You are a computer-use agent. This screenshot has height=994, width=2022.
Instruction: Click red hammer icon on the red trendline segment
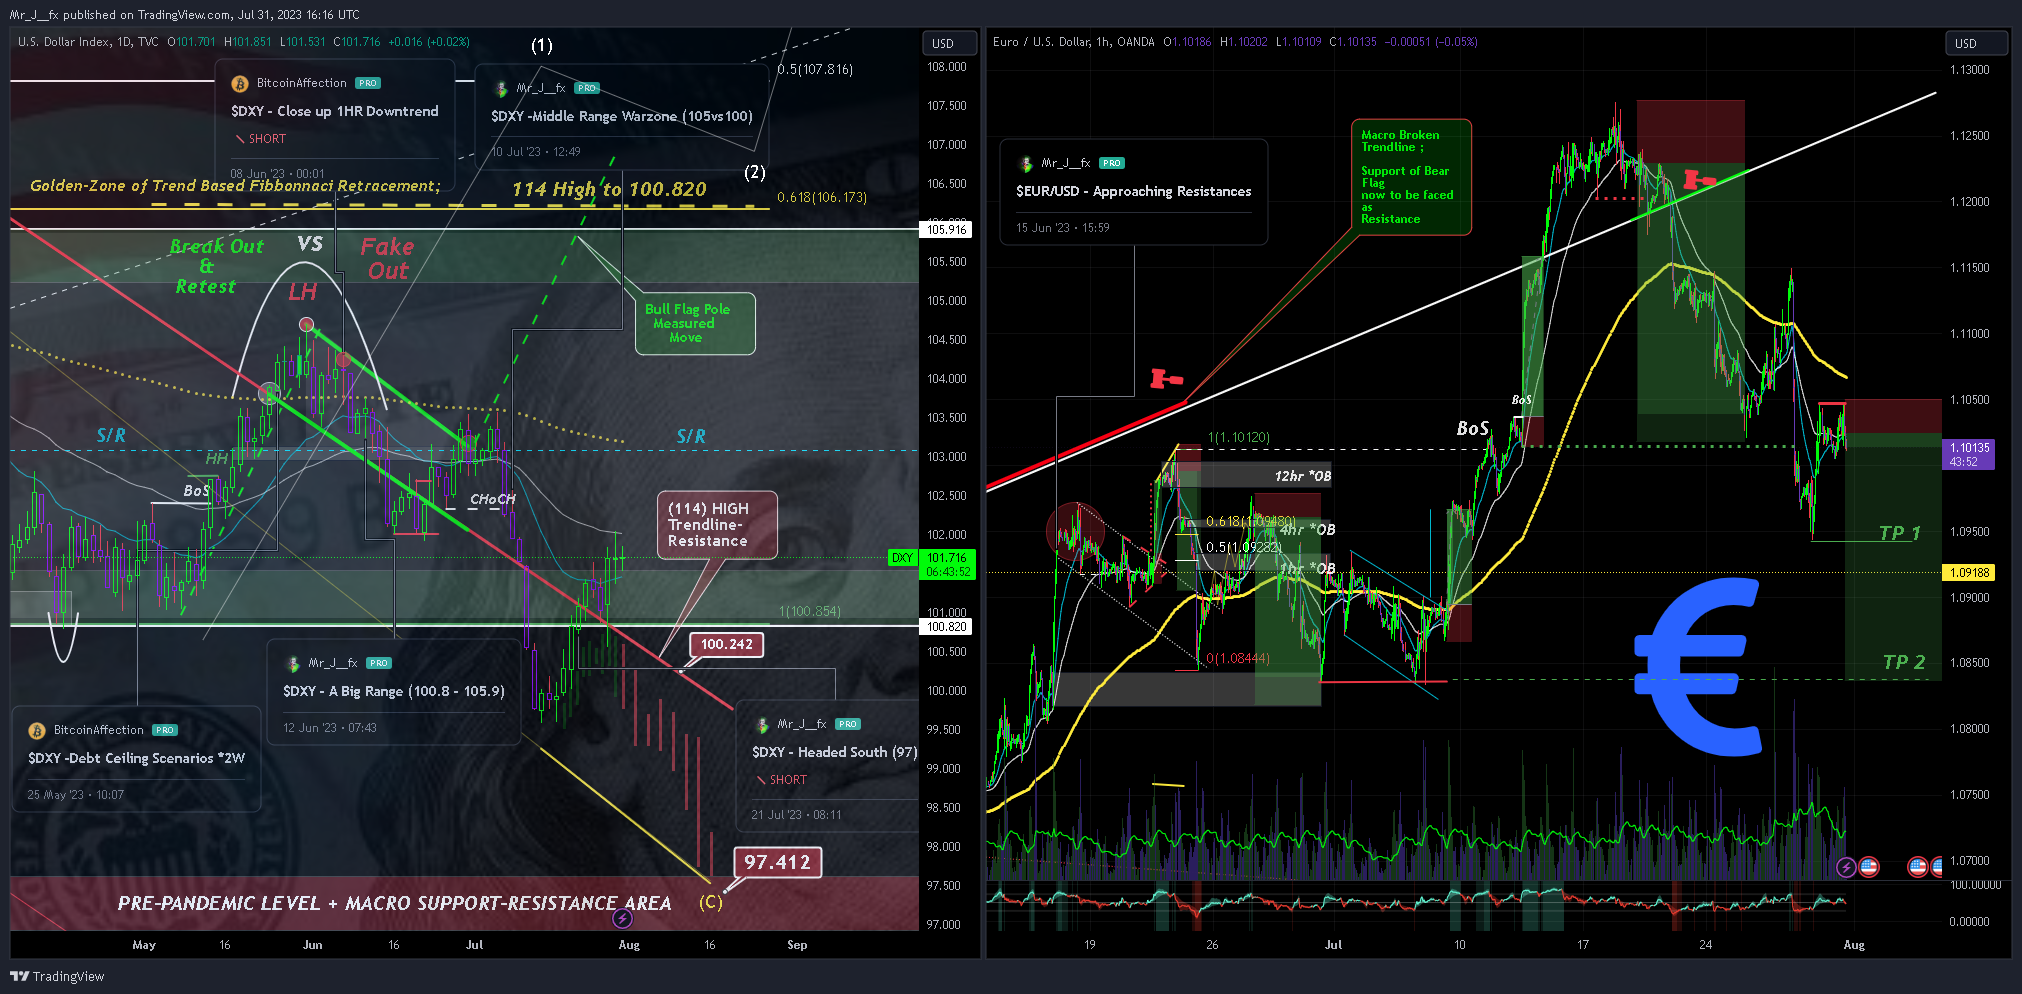(1166, 378)
